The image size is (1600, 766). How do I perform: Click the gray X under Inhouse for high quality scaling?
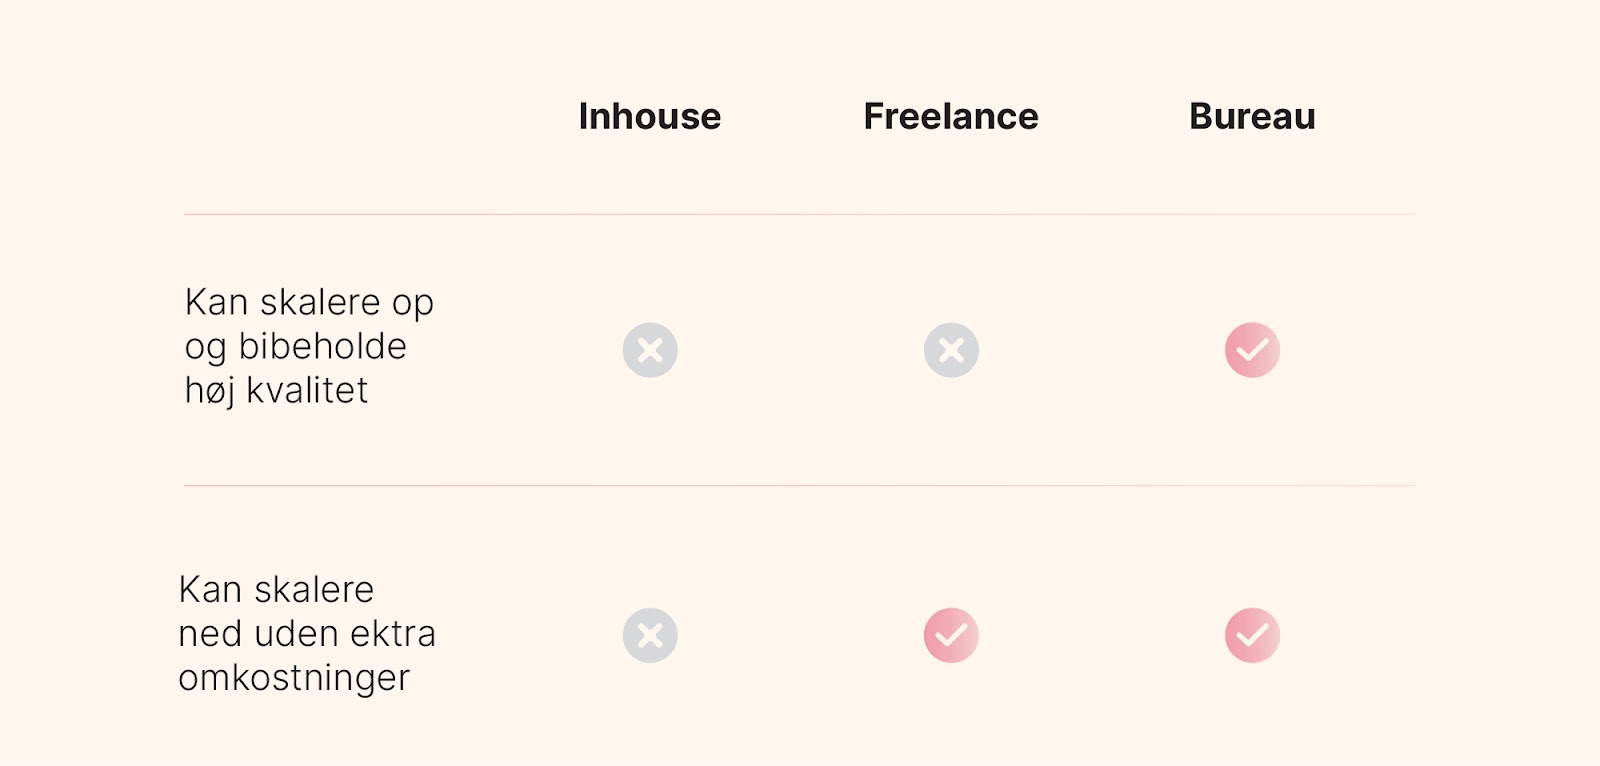(x=650, y=350)
